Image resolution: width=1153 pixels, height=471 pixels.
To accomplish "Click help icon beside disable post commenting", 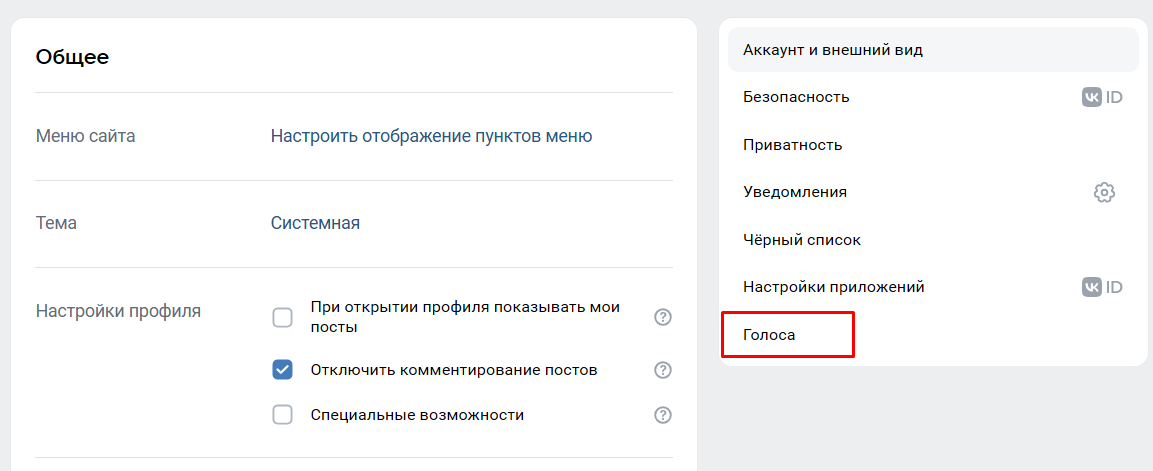I will 662,370.
